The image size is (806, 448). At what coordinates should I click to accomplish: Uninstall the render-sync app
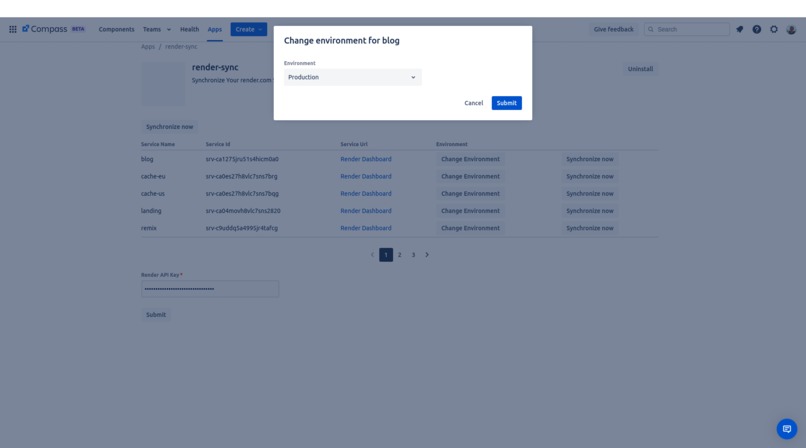[x=640, y=69]
